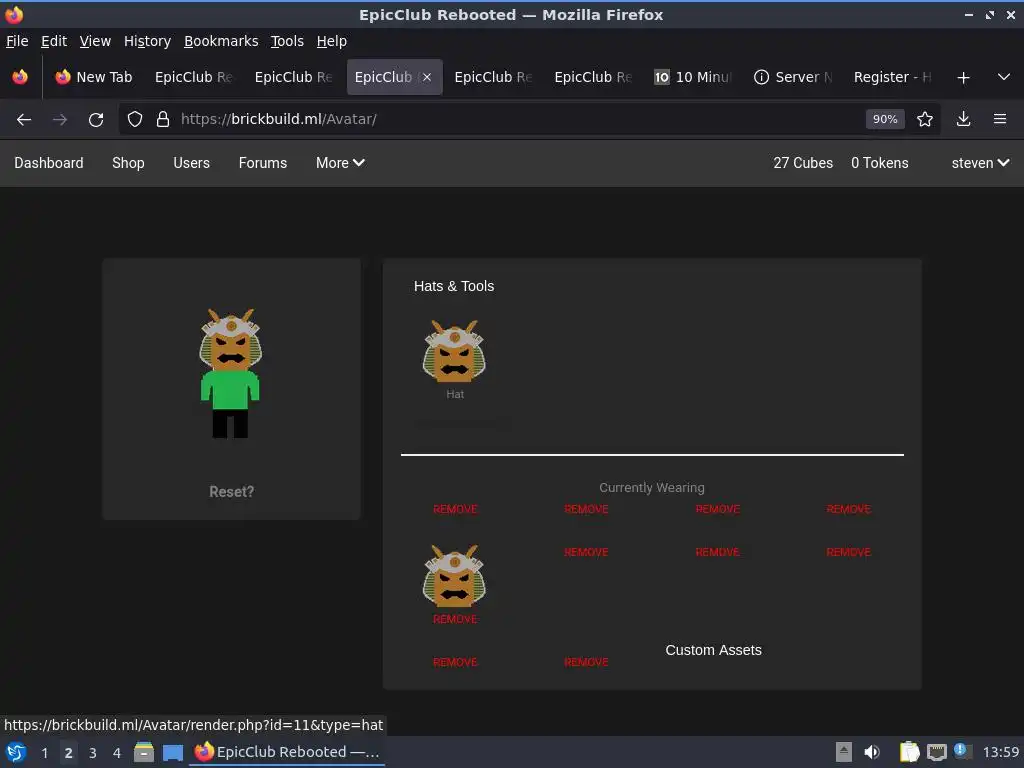
Task: Switch to the 10 Minu tab
Action: 694,77
